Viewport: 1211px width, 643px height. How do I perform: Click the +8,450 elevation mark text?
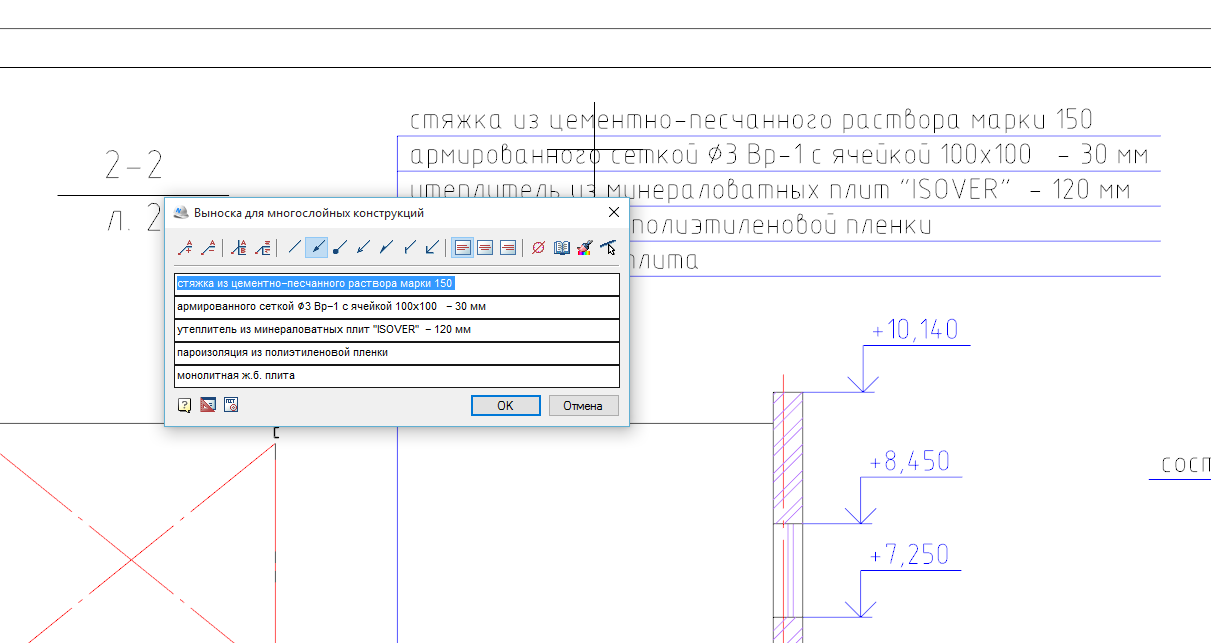910,463
